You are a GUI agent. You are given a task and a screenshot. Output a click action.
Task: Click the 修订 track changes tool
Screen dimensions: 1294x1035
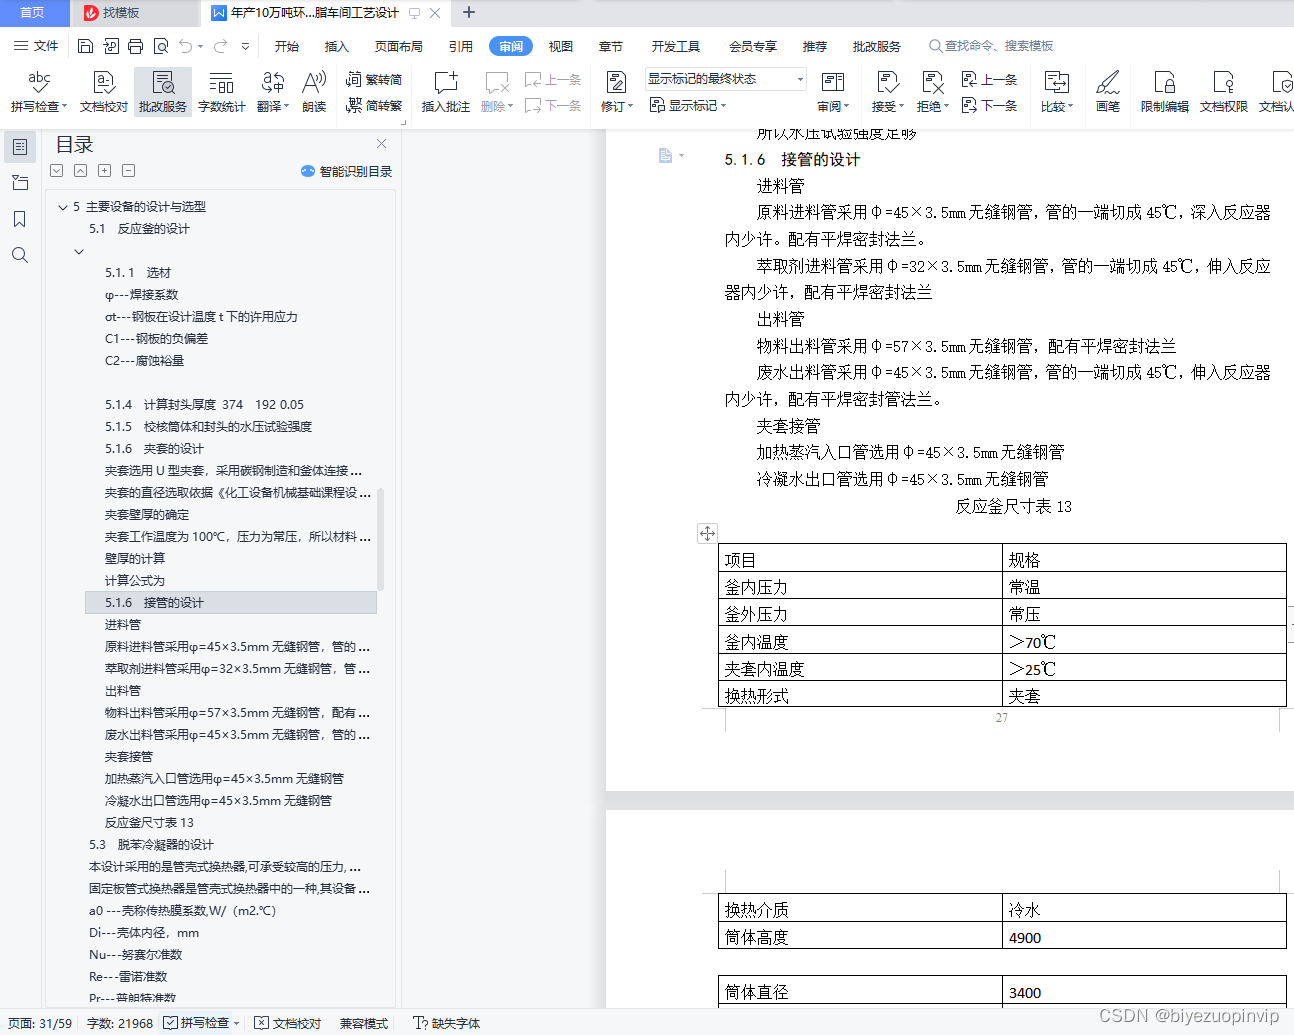pyautogui.click(x=616, y=91)
